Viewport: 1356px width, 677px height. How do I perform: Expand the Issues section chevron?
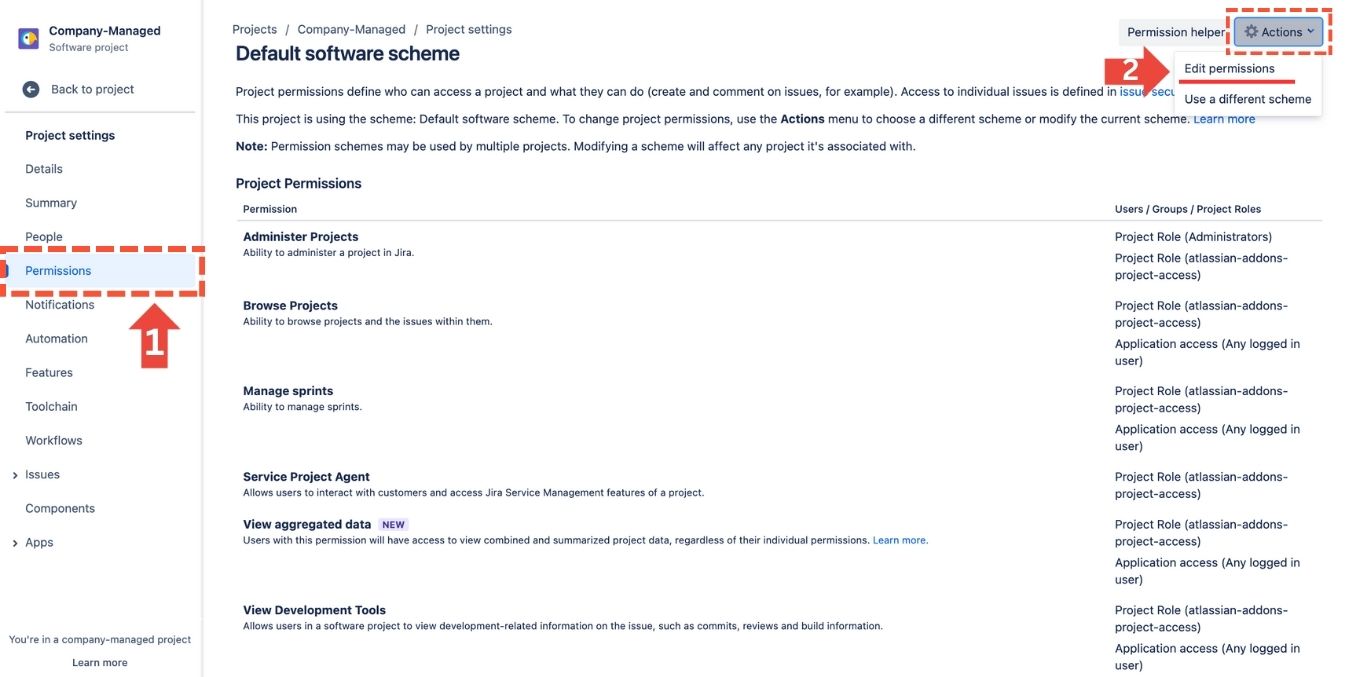click(x=14, y=475)
